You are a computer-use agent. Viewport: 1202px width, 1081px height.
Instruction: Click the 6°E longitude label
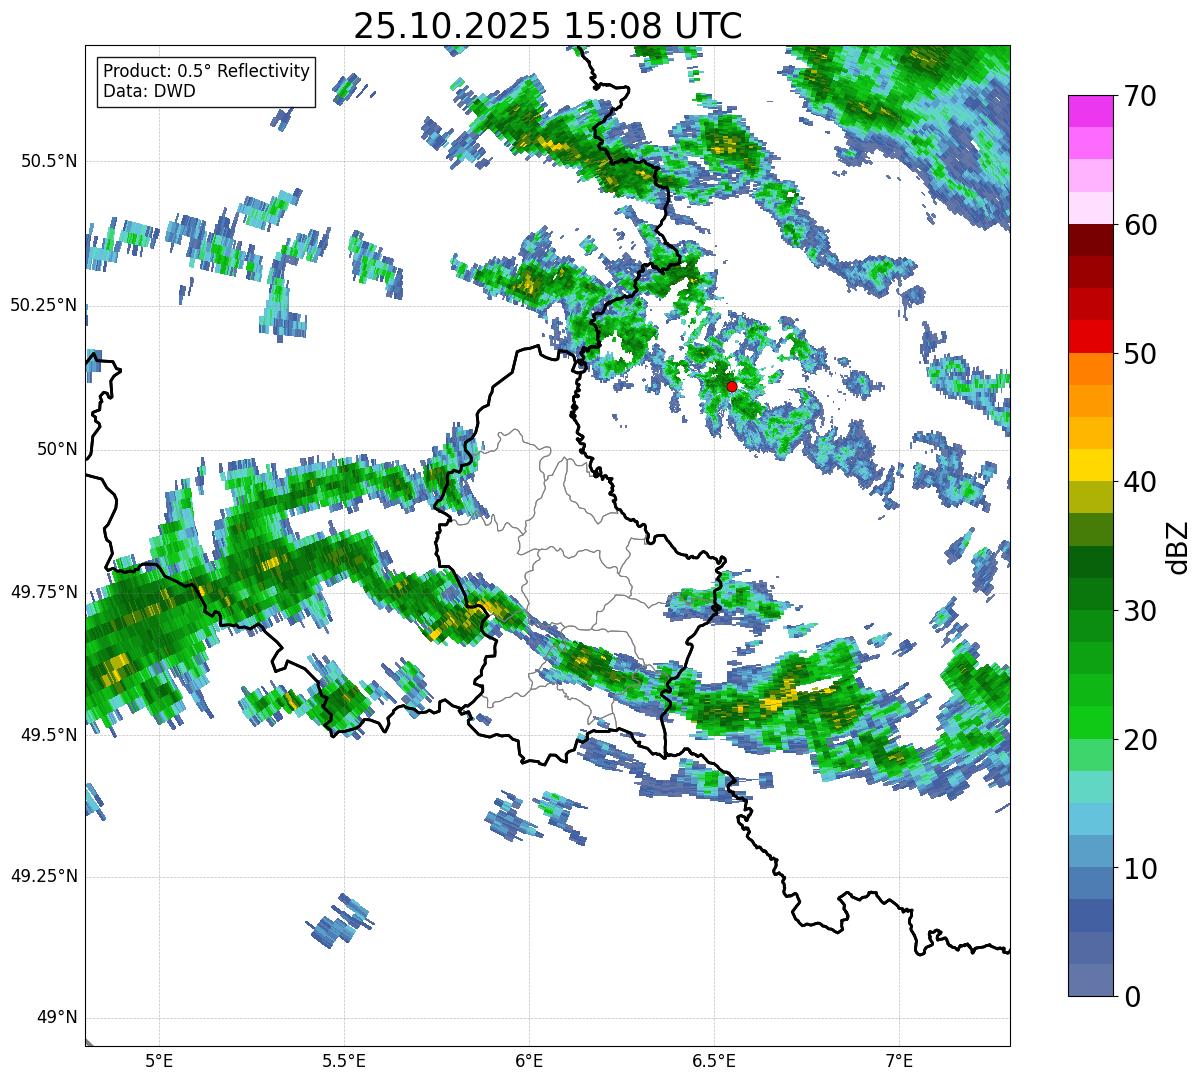[x=529, y=1061]
